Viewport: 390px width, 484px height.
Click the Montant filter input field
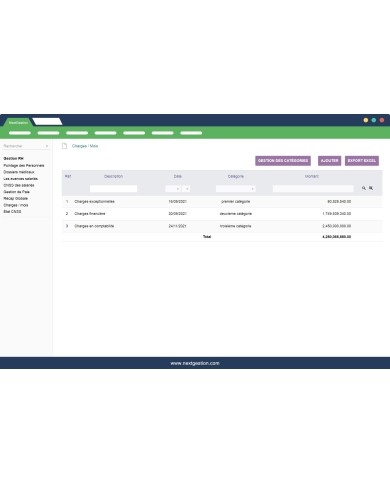coord(313,189)
